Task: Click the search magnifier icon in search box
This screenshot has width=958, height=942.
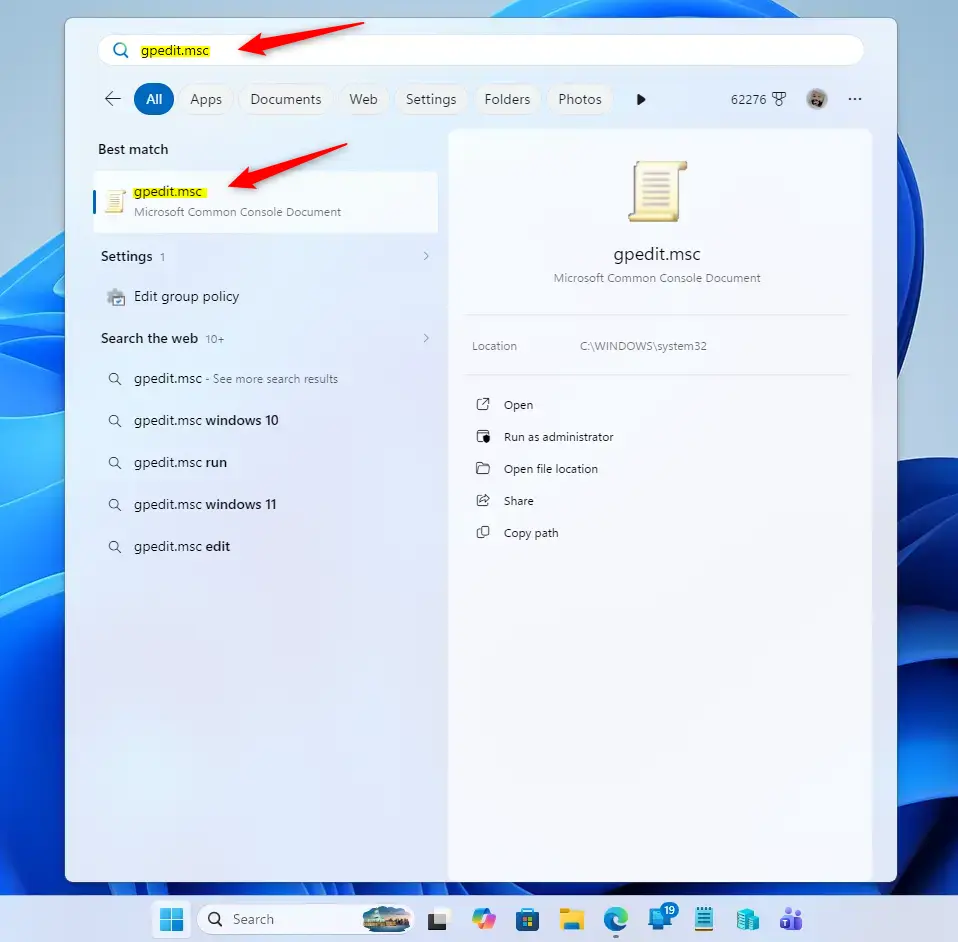Action: tap(121, 50)
